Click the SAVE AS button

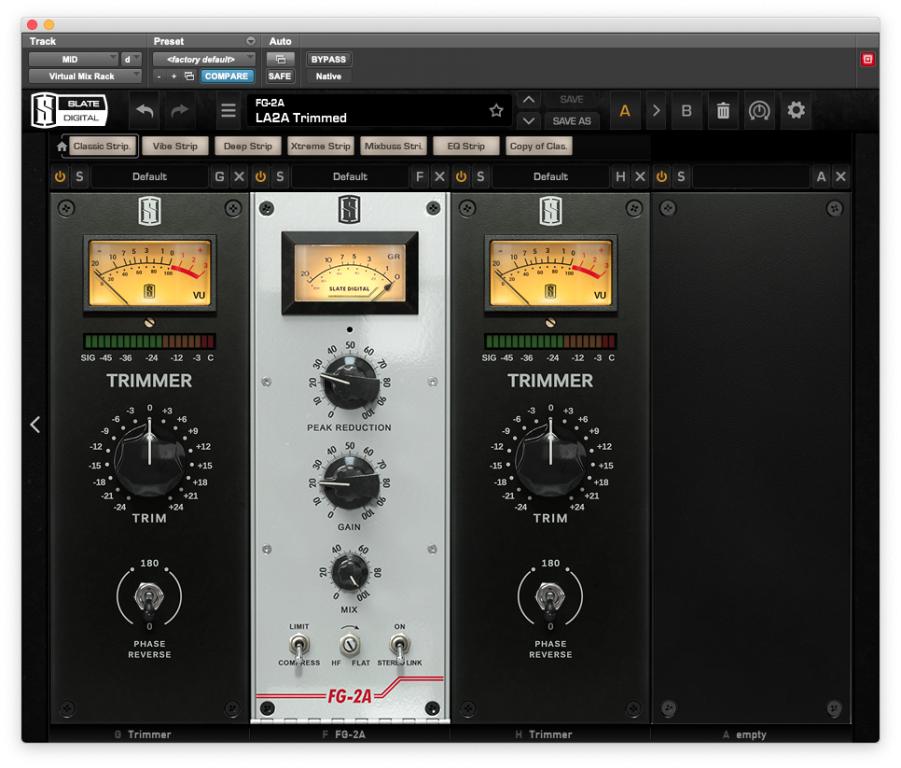[571, 121]
